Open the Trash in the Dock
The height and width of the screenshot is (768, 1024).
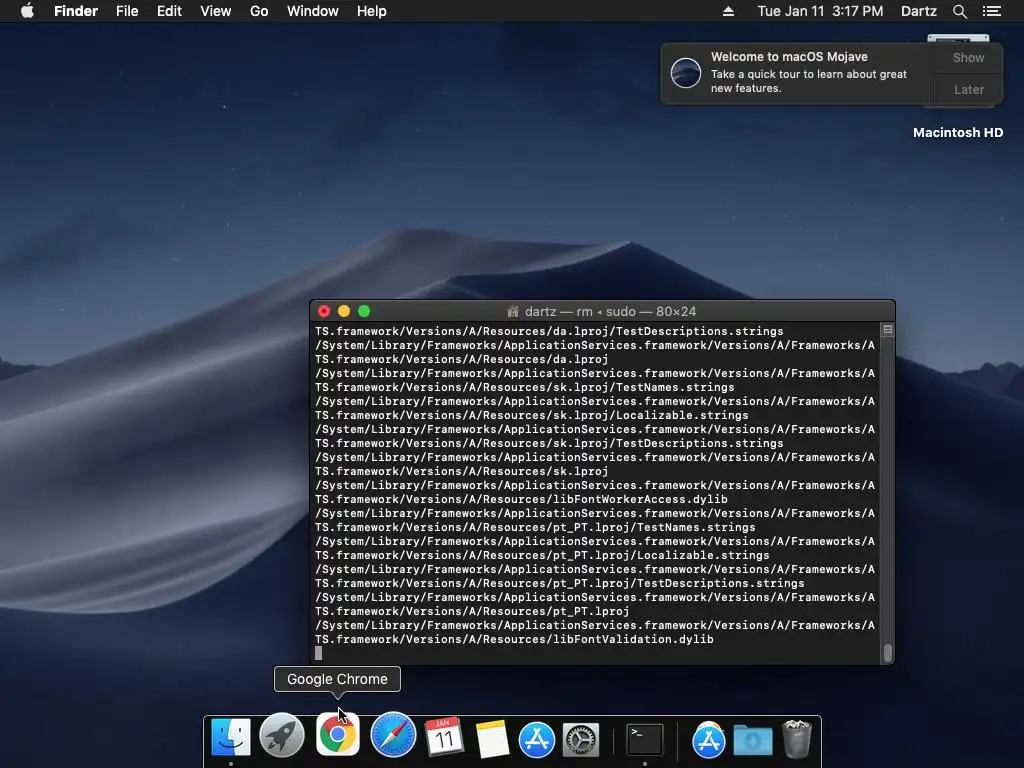coord(797,739)
